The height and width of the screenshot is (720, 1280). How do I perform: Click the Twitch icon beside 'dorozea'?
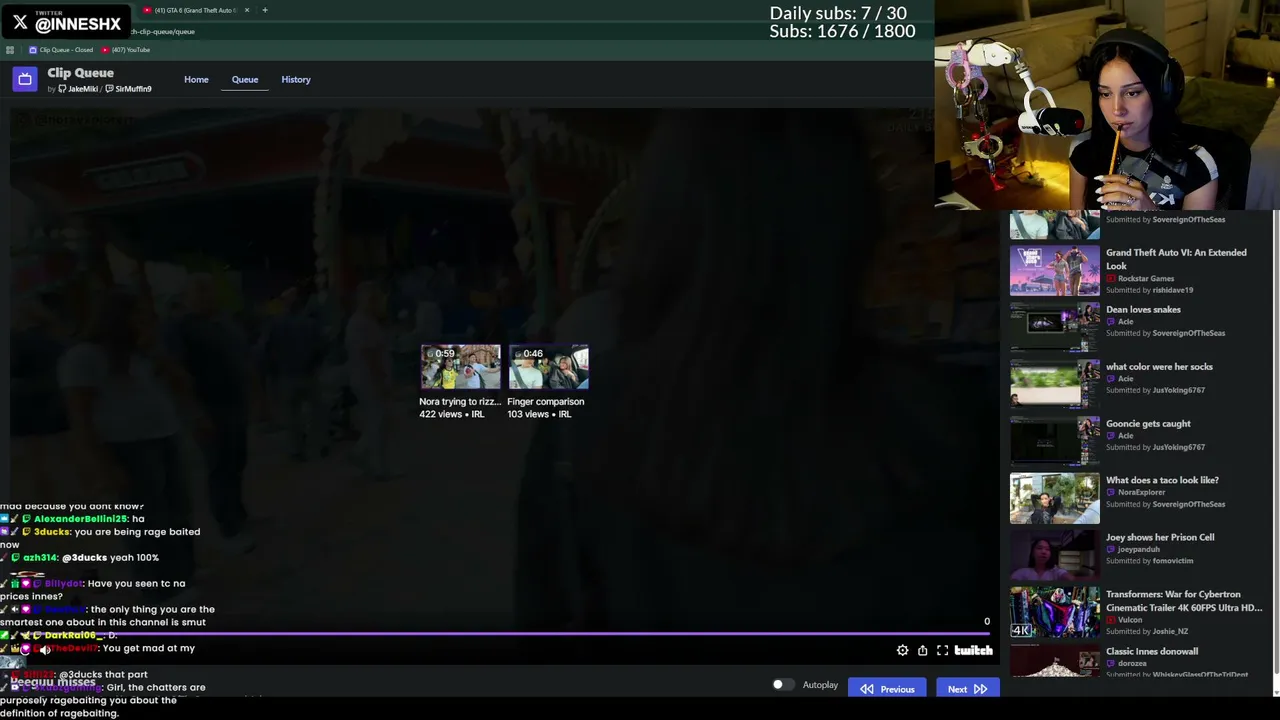click(1110, 664)
